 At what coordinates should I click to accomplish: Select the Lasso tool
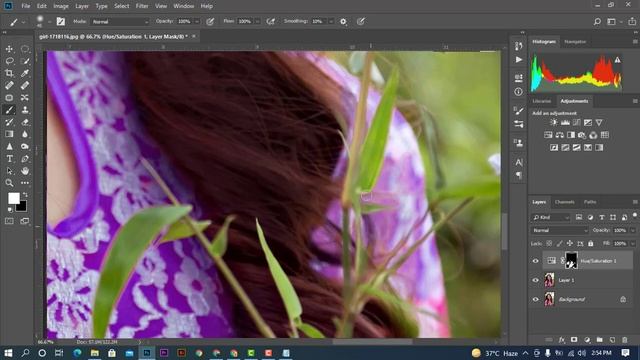[x=9, y=61]
